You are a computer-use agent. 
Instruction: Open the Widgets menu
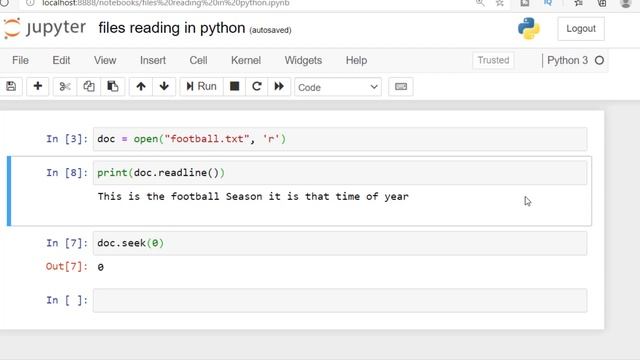point(303,60)
